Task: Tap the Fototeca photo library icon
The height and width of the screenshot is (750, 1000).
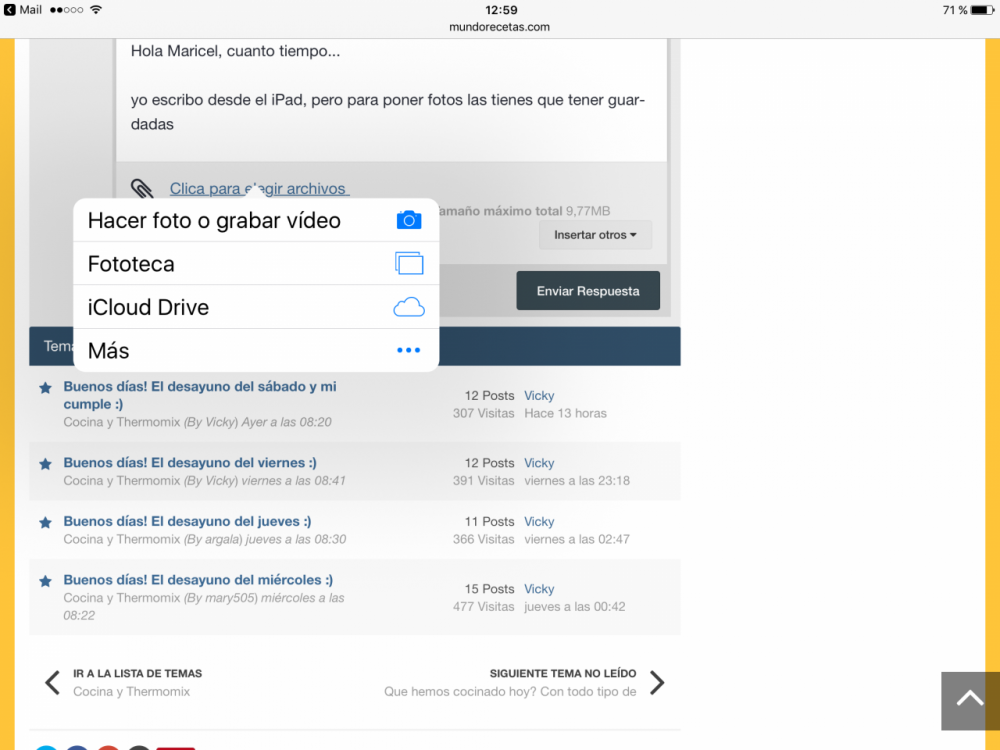Action: (x=409, y=264)
